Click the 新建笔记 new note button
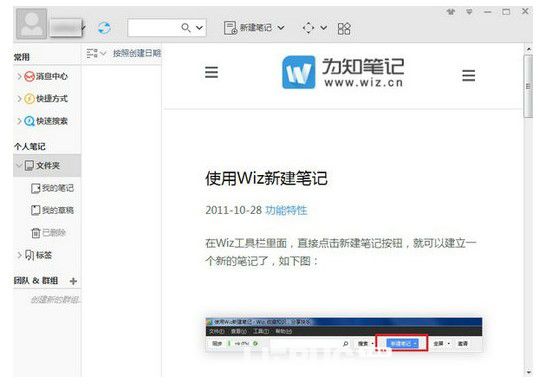The height and width of the screenshot is (384, 540). pyautogui.click(x=248, y=28)
